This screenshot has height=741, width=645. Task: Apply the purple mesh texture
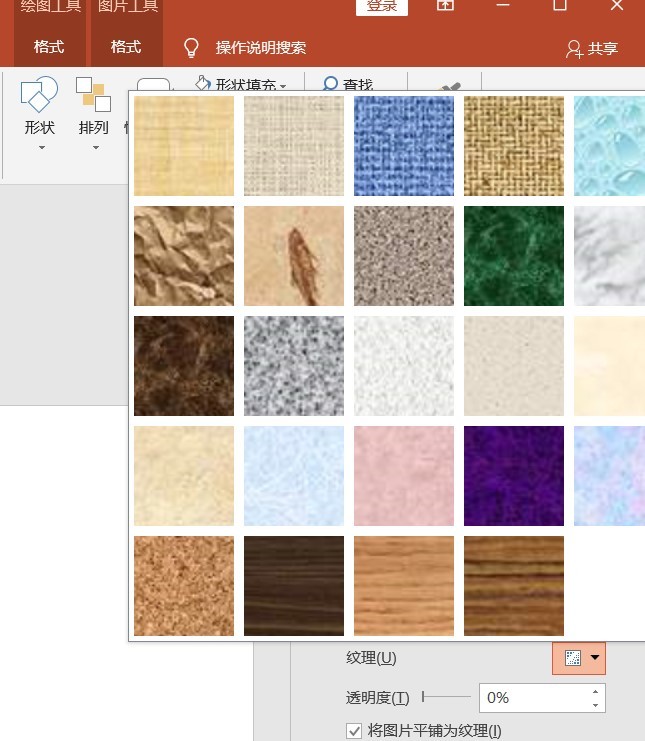tap(514, 476)
